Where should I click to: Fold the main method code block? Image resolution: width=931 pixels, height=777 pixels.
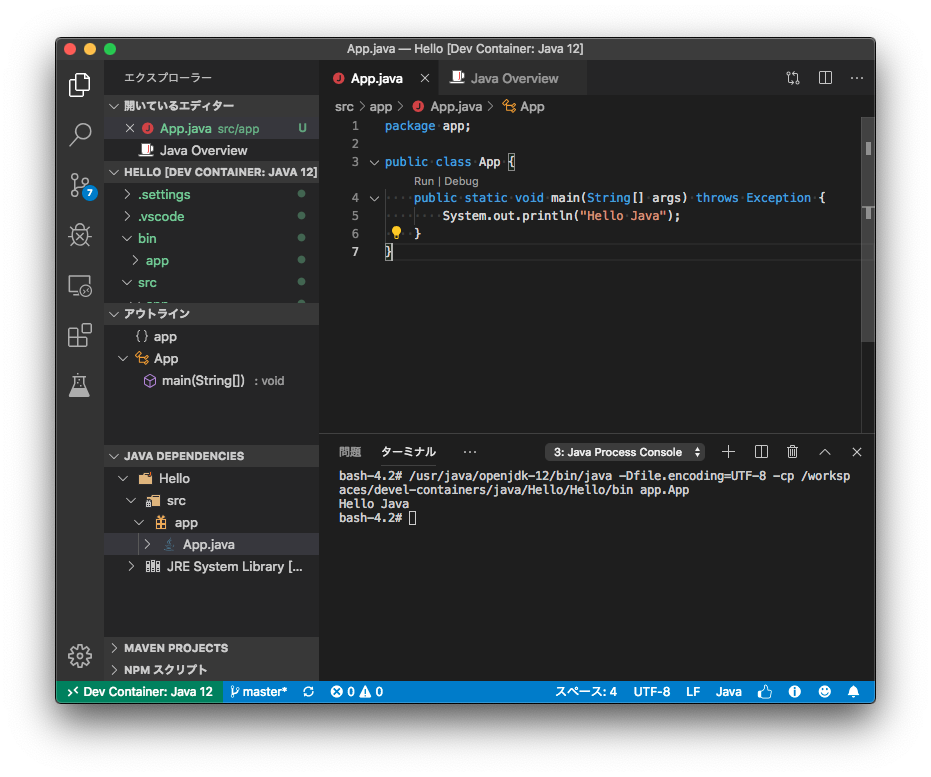click(374, 198)
